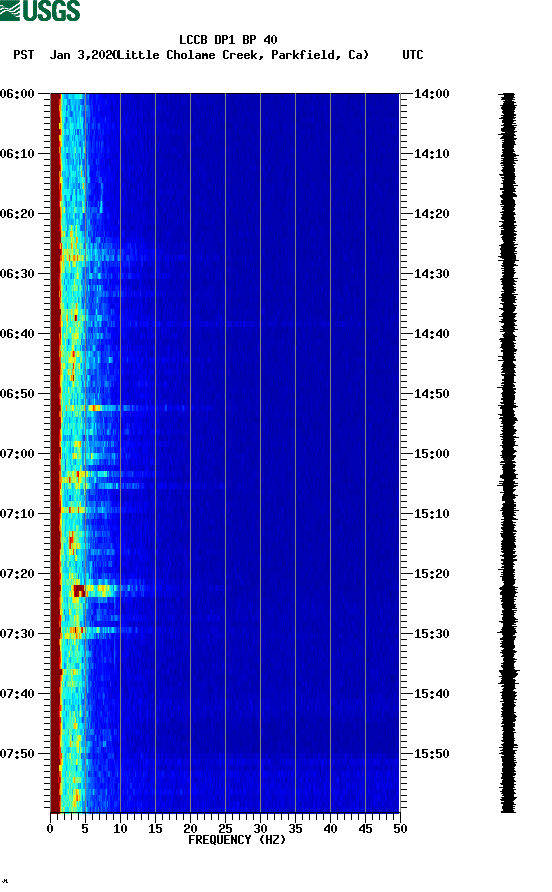
Task: Click the 06:10 PST time label
Action: pos(17,154)
